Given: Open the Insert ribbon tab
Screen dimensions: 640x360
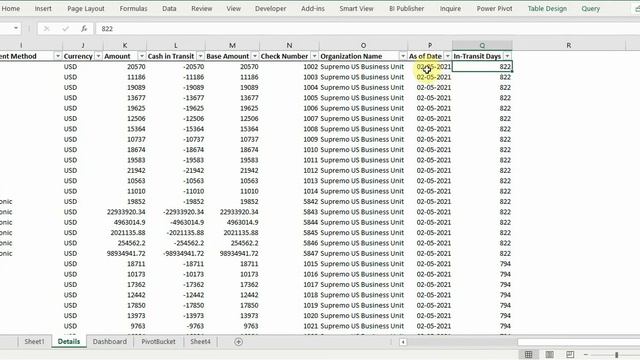Looking at the screenshot, I should coord(43,9).
